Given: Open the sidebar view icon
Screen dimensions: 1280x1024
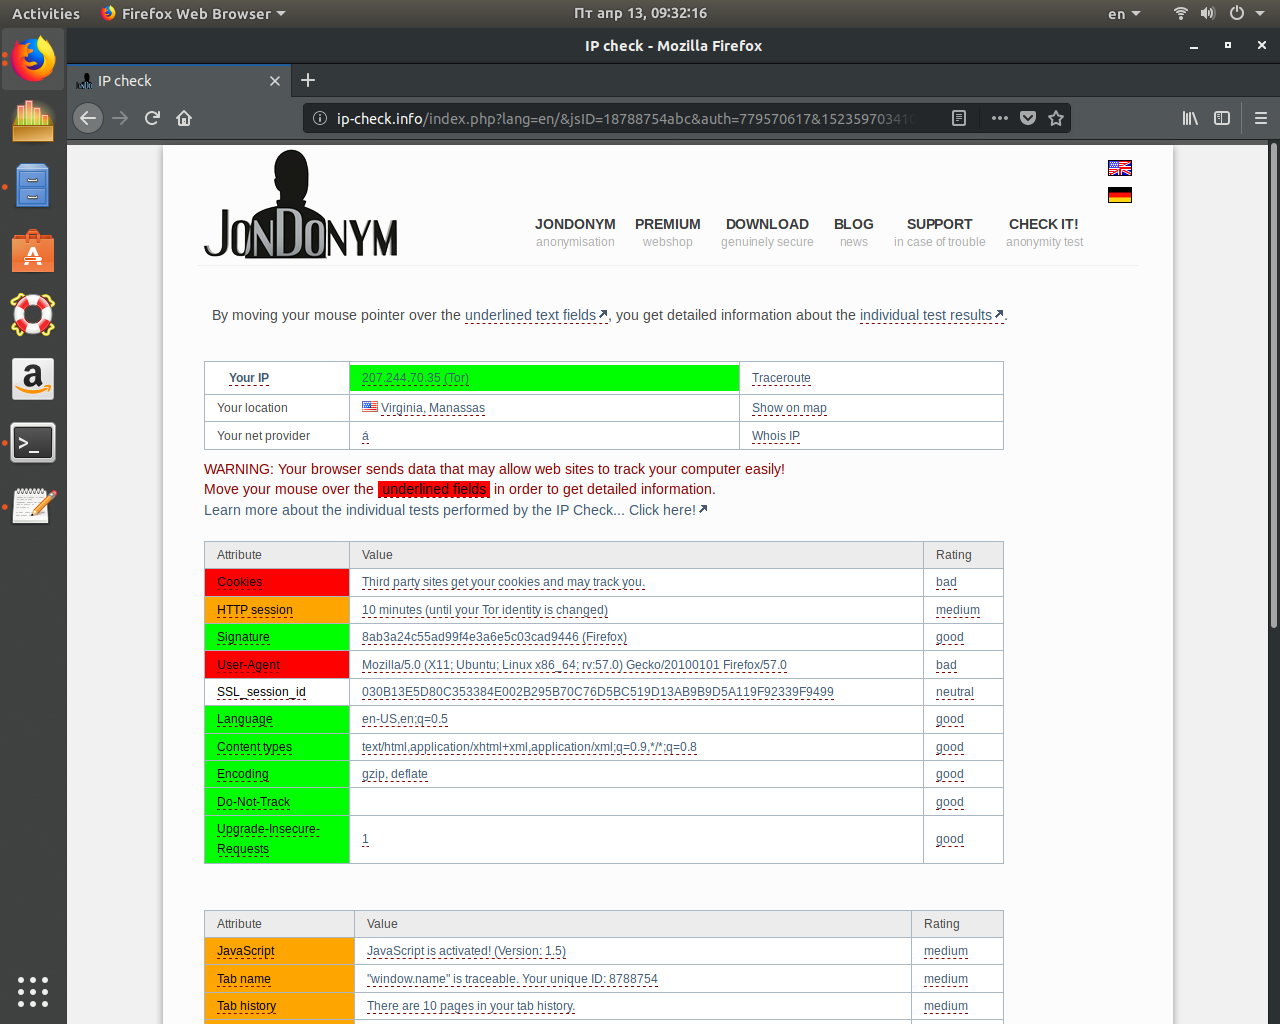Looking at the screenshot, I should click(x=1222, y=117).
